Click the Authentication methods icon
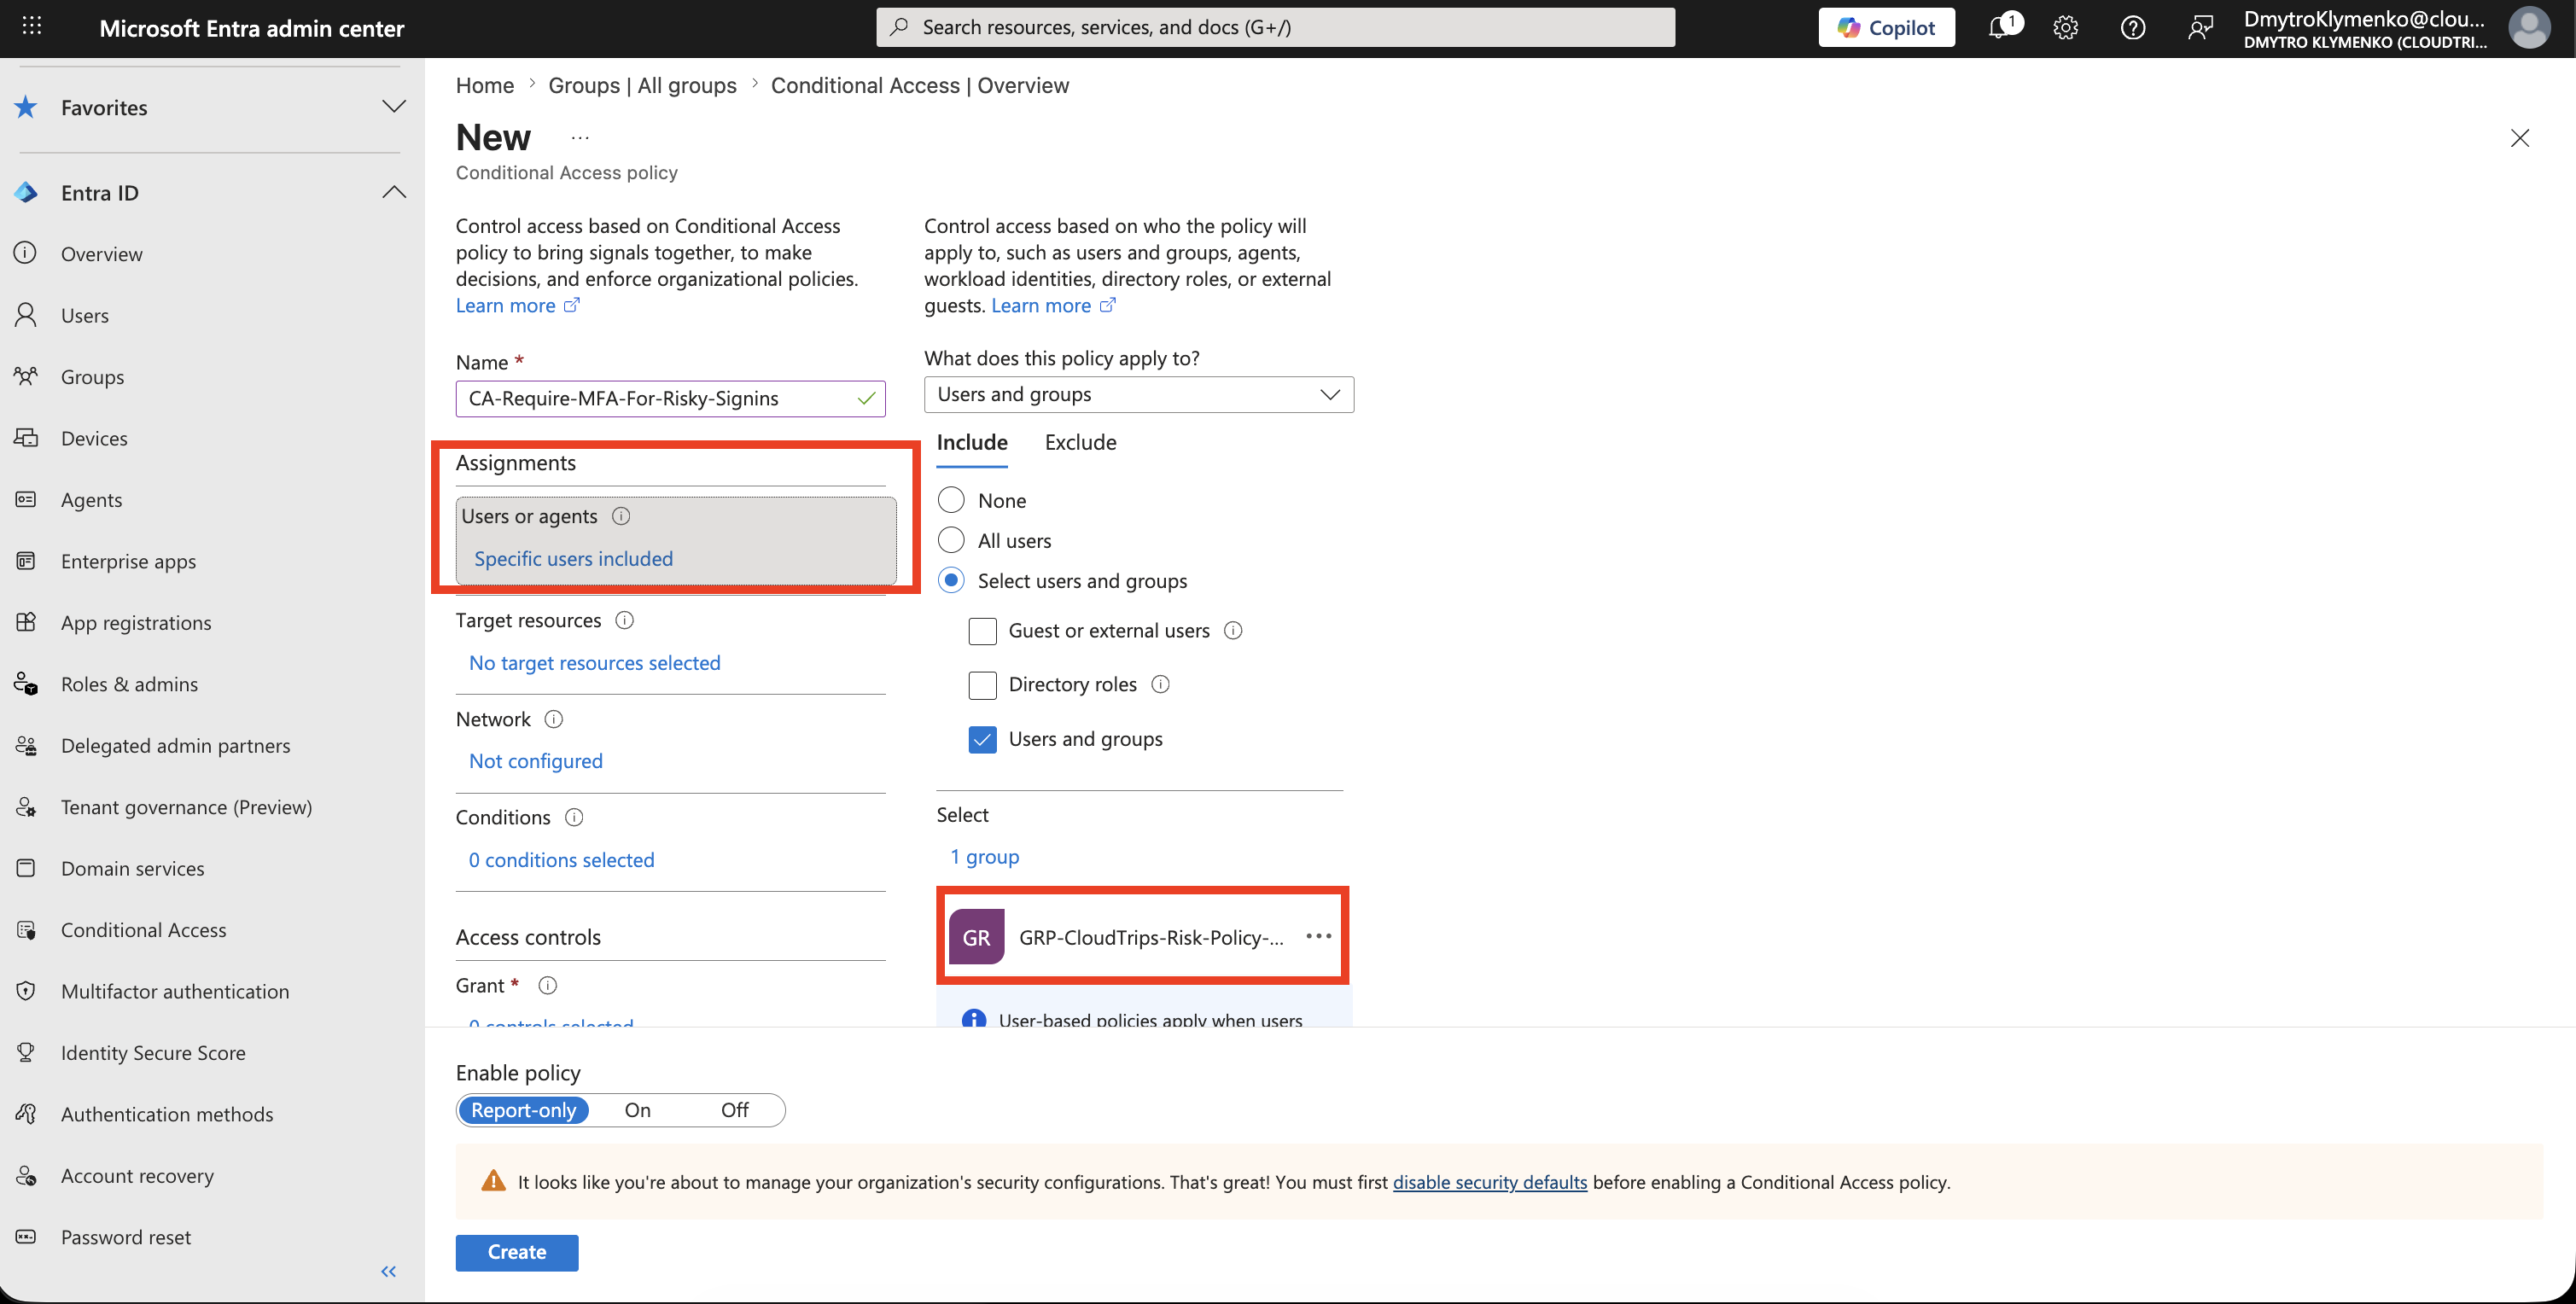The image size is (2576, 1304). tap(26, 1114)
